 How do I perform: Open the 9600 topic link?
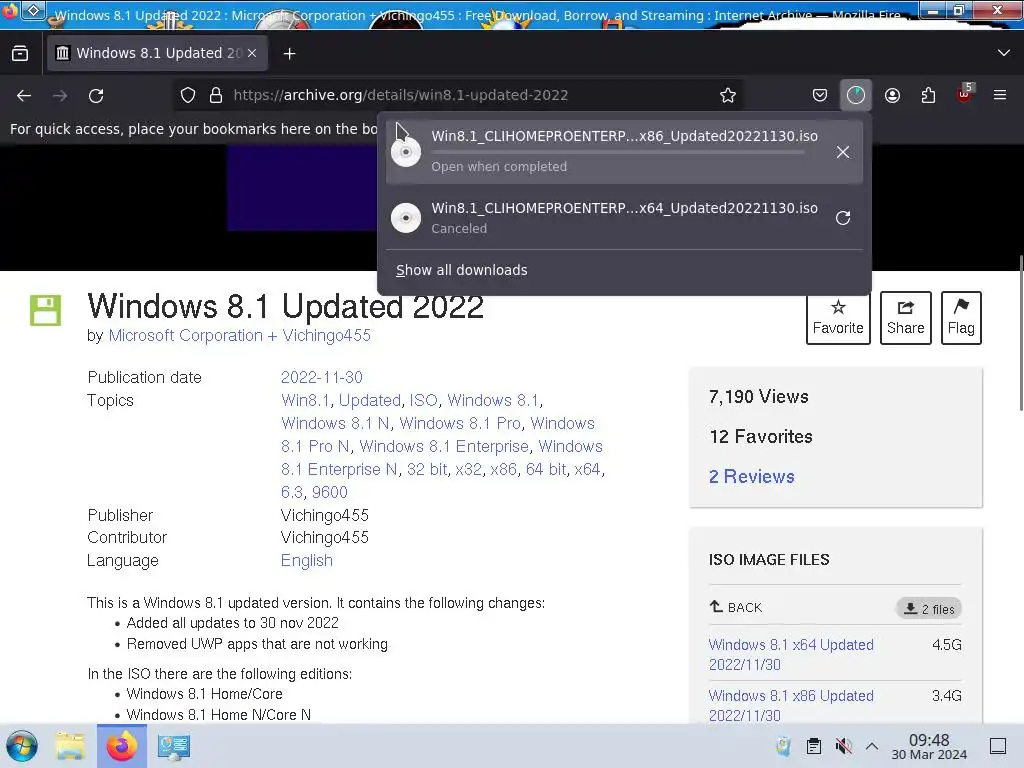click(330, 492)
